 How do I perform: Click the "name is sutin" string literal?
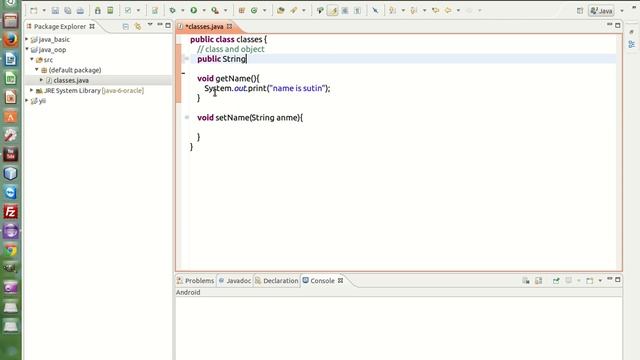298,88
